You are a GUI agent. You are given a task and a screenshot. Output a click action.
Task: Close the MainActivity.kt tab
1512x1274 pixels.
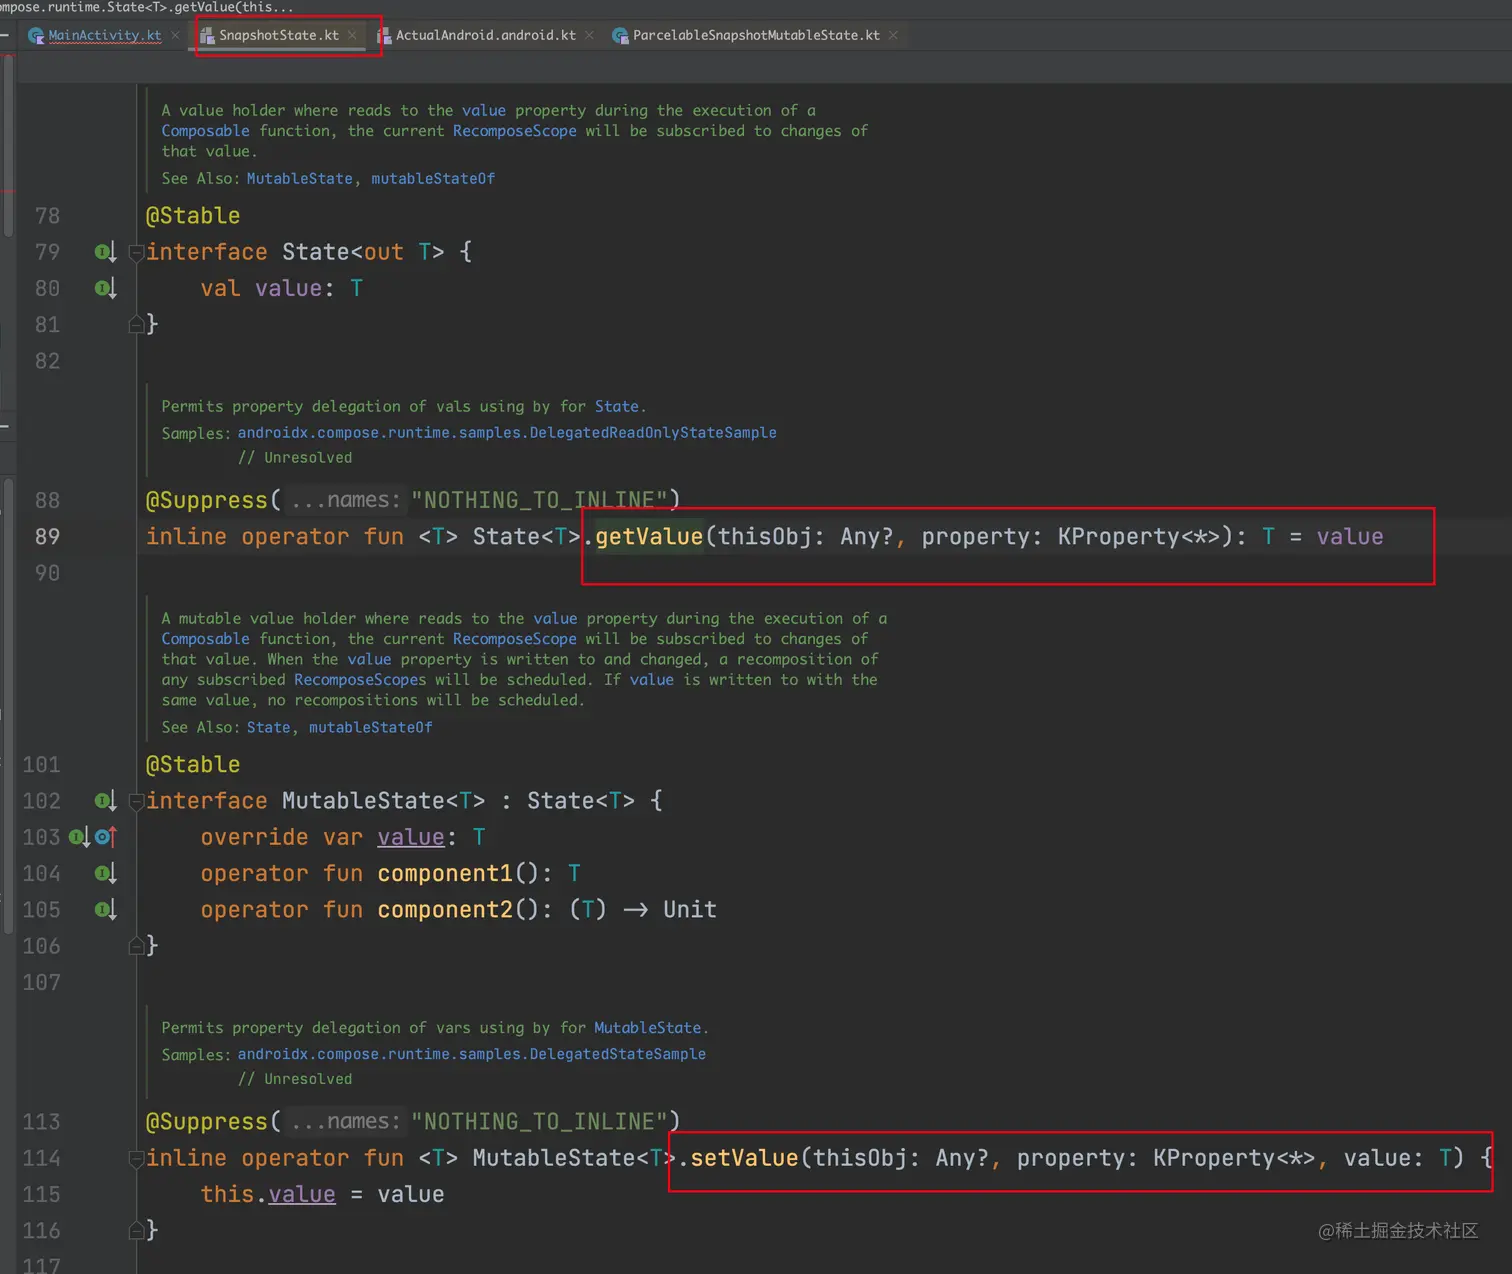point(176,35)
